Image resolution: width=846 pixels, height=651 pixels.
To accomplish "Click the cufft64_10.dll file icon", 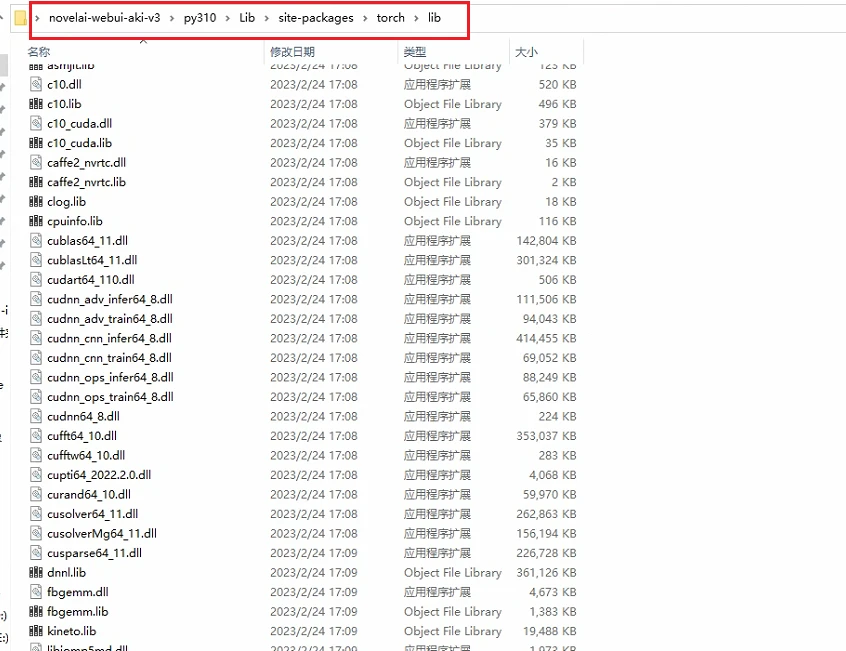I will click(x=36, y=436).
